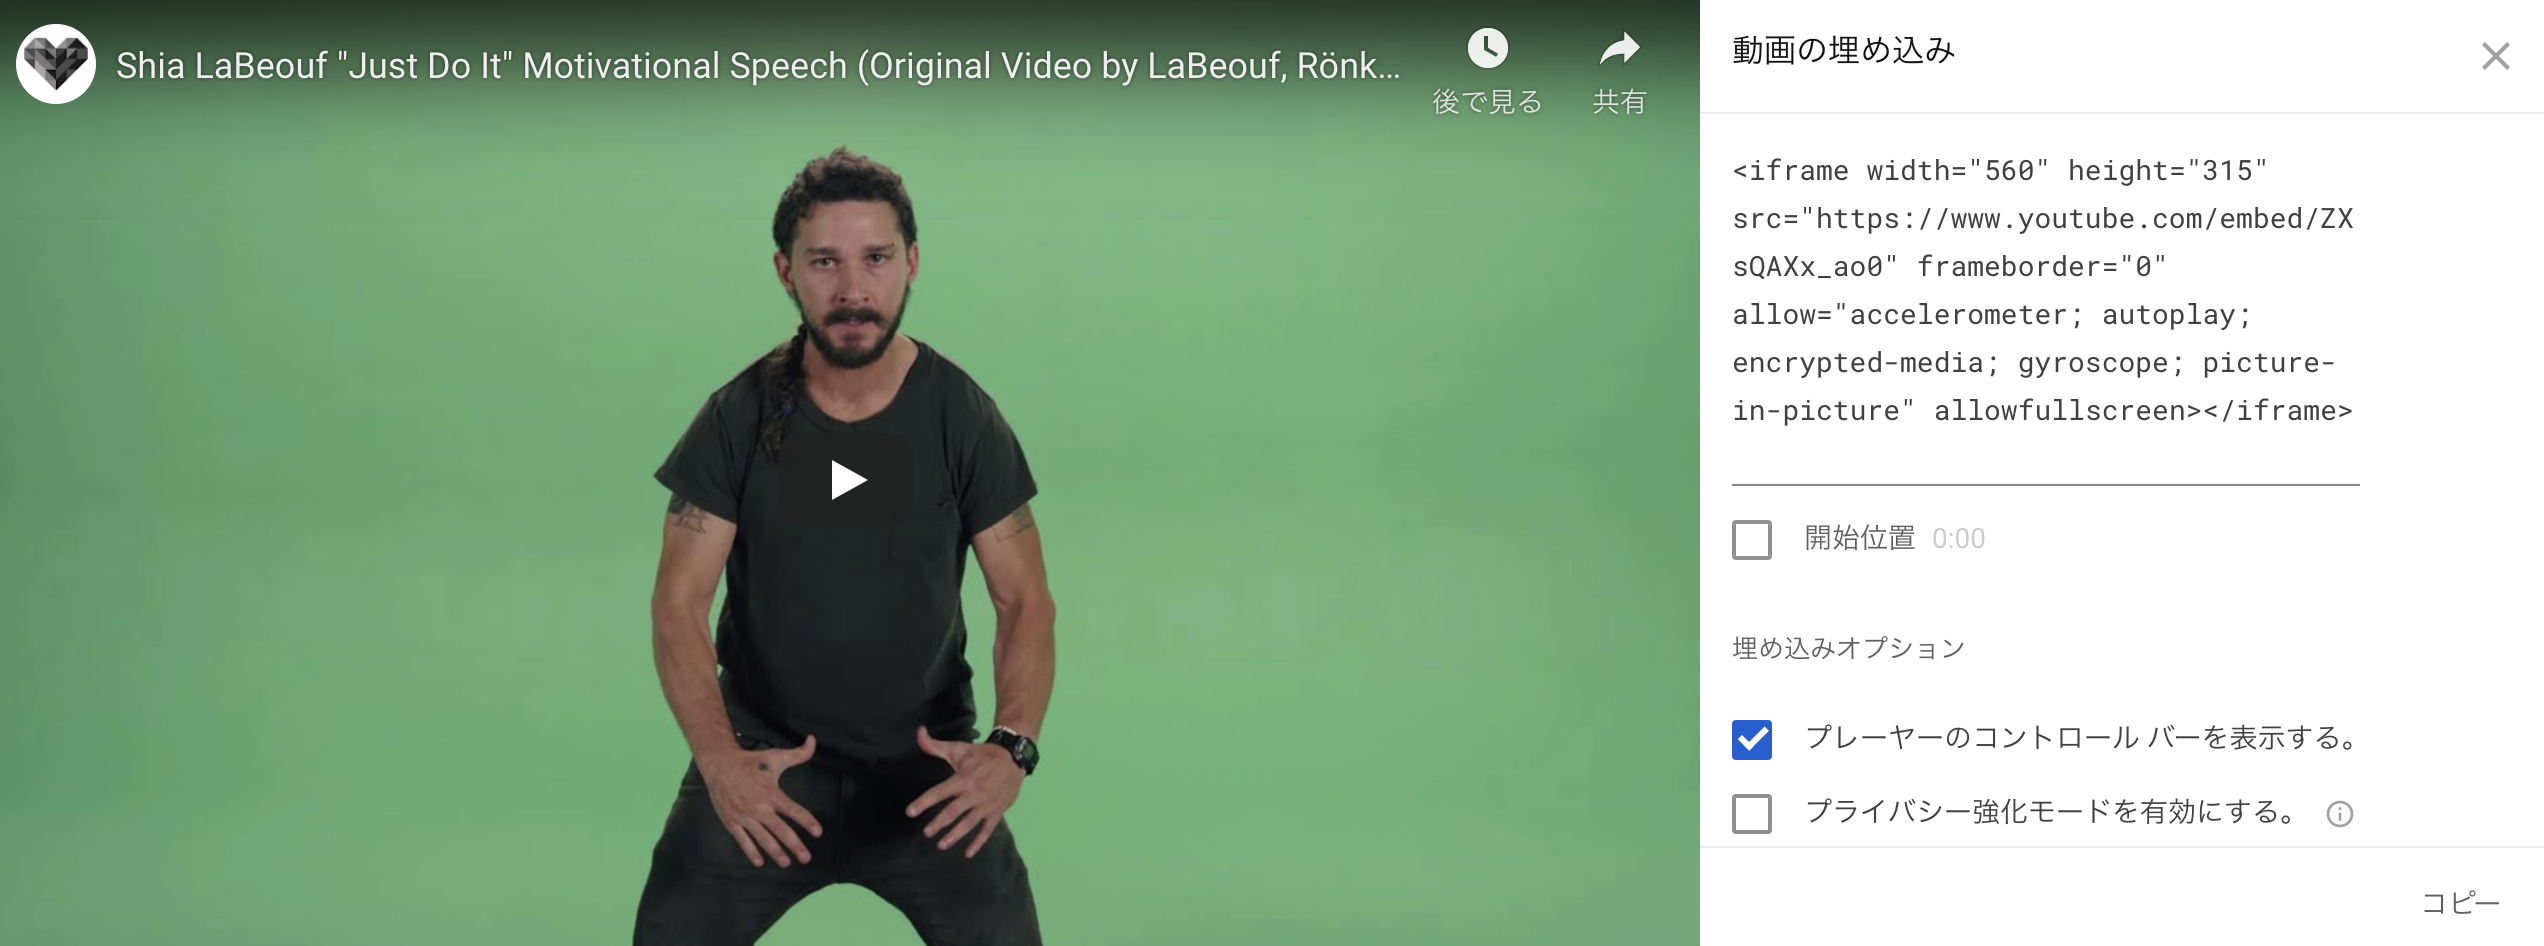Click the 後で見る text label
This screenshot has width=2544, height=946.
[1487, 102]
